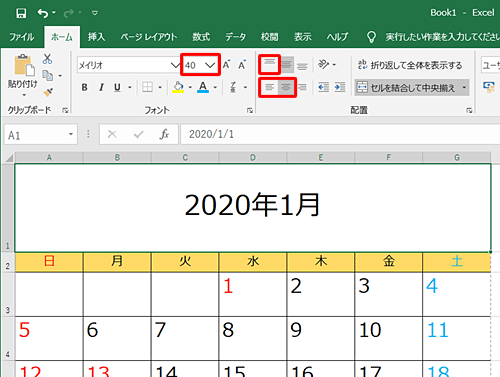Click formula bar showing 2020/1/1
Viewport: 500px width, 377px height.
(x=340, y=134)
